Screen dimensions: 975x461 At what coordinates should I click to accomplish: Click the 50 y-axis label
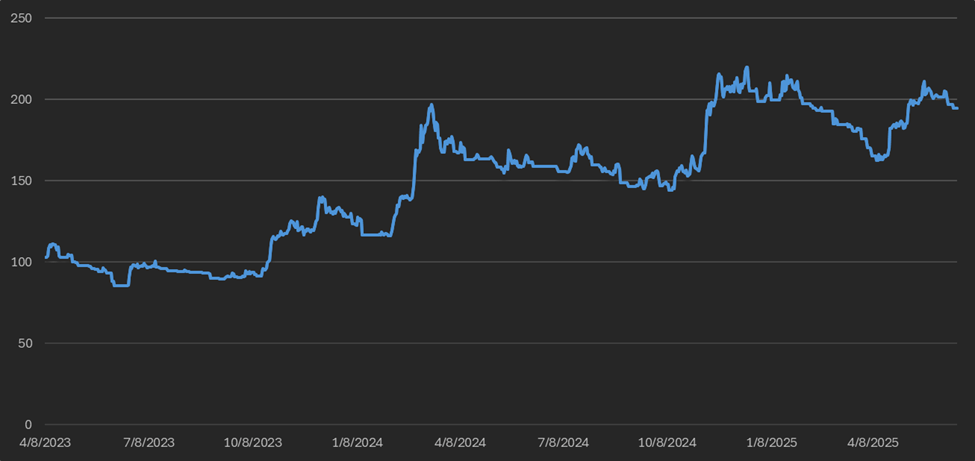tap(26, 343)
